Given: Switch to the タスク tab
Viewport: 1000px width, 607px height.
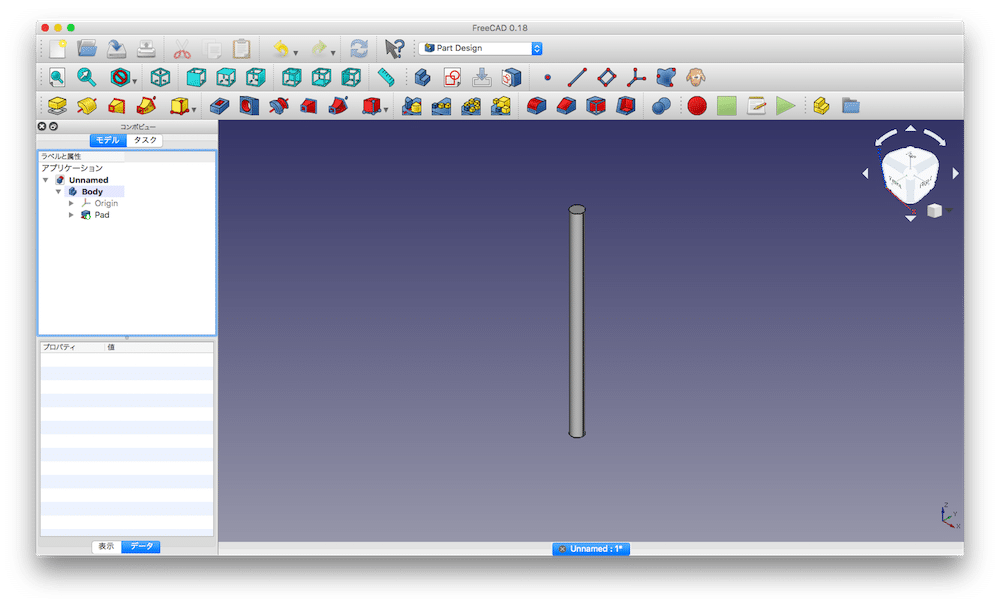Looking at the screenshot, I should (x=145, y=141).
